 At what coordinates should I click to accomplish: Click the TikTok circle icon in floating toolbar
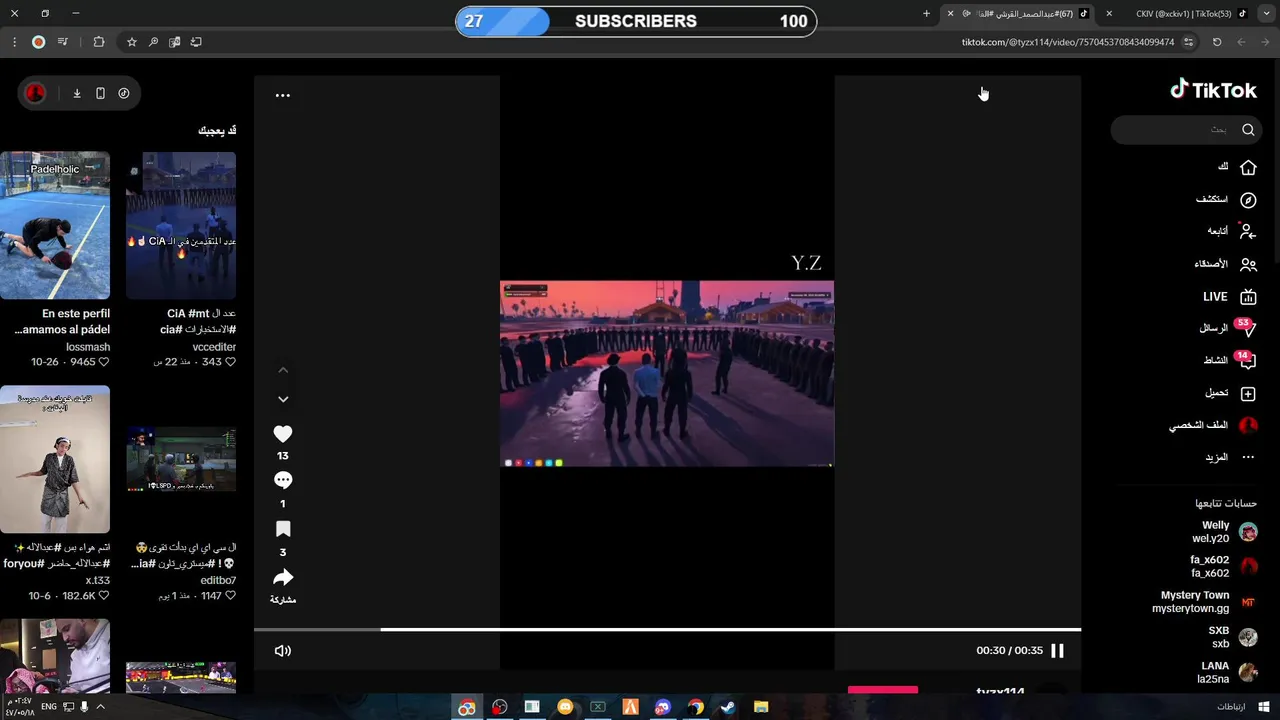(x=124, y=93)
